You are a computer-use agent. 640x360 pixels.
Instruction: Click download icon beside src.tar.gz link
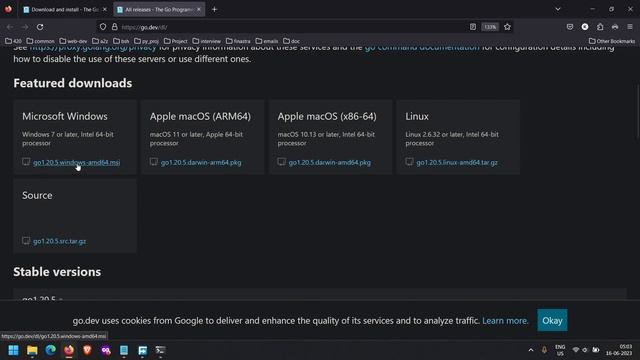[26, 241]
